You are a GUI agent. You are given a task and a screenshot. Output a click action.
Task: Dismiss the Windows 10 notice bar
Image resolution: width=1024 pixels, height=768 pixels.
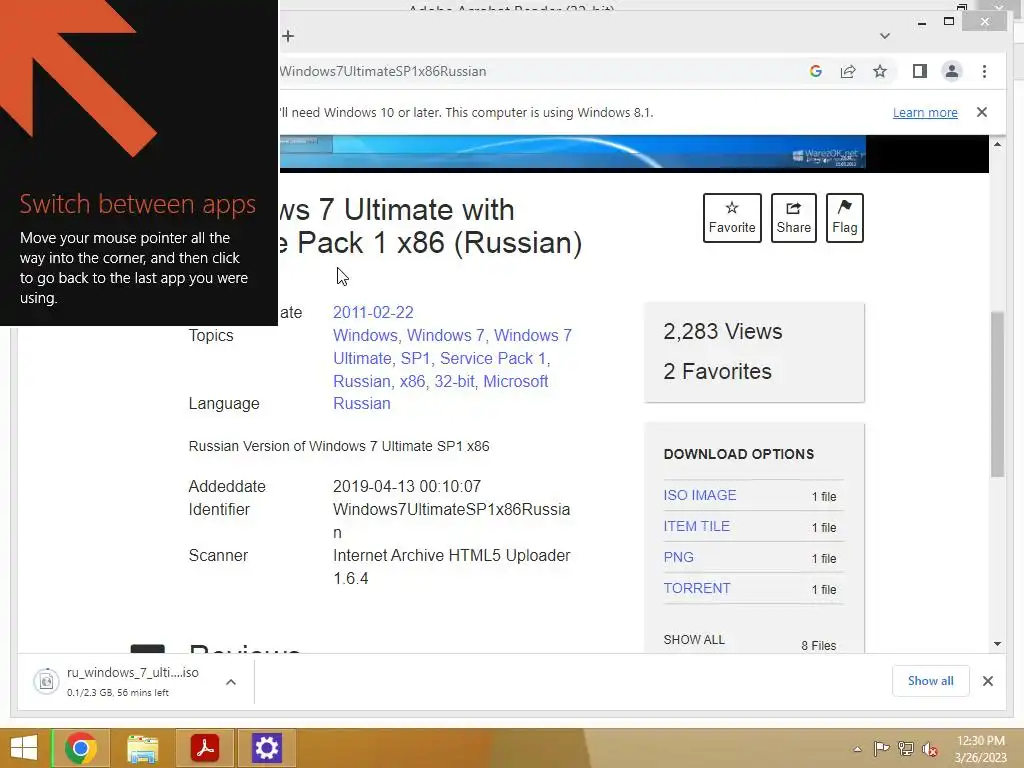coord(982,112)
